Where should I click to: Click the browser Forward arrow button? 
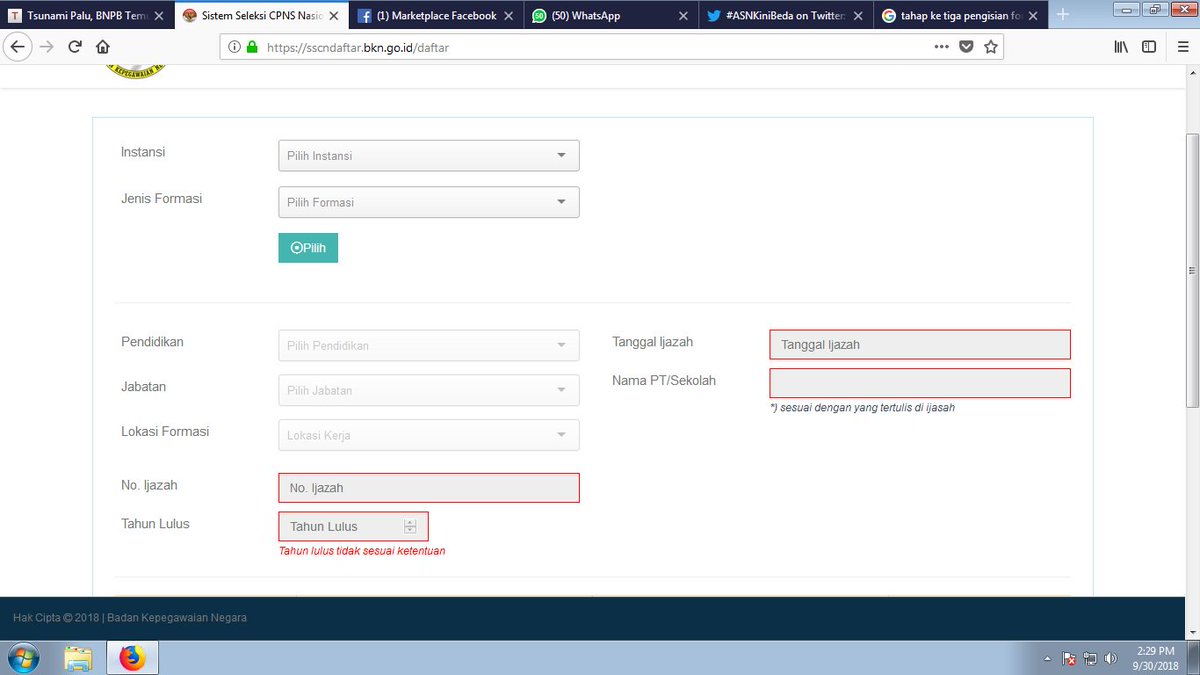tap(46, 47)
